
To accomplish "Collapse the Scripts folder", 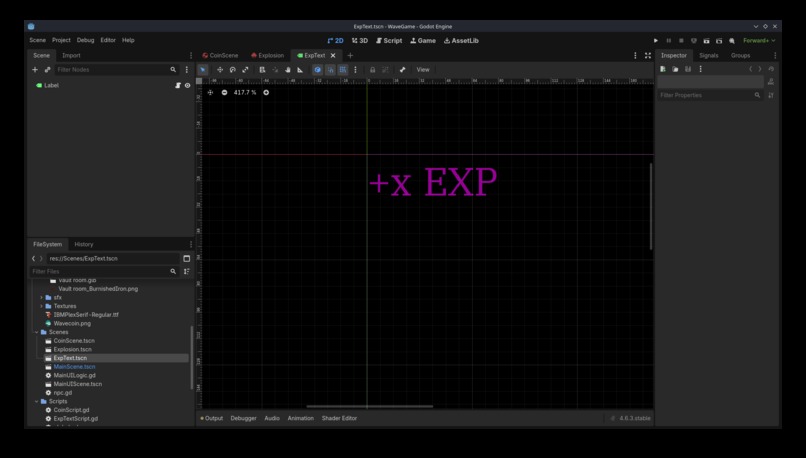I will pos(36,401).
